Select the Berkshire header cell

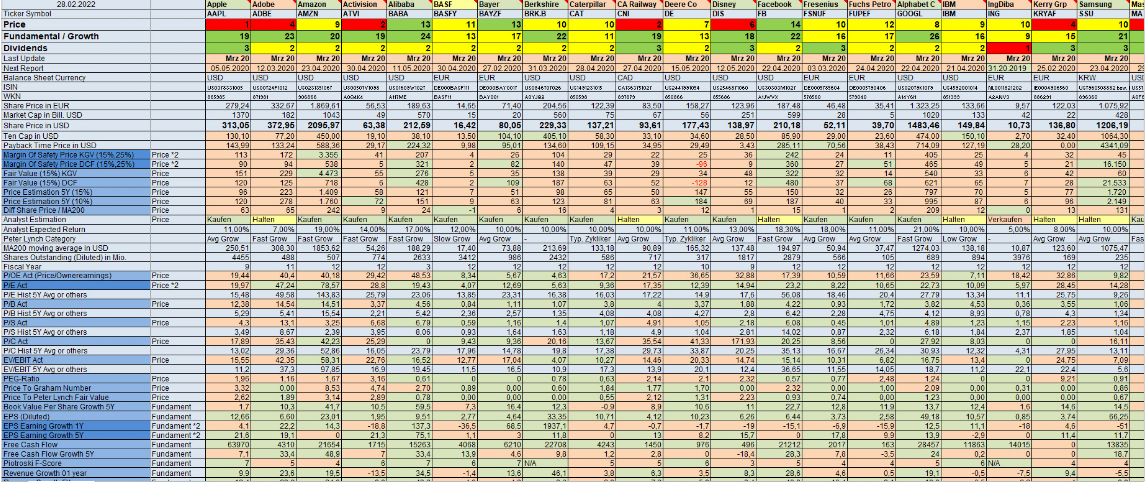pyautogui.click(x=545, y=4)
